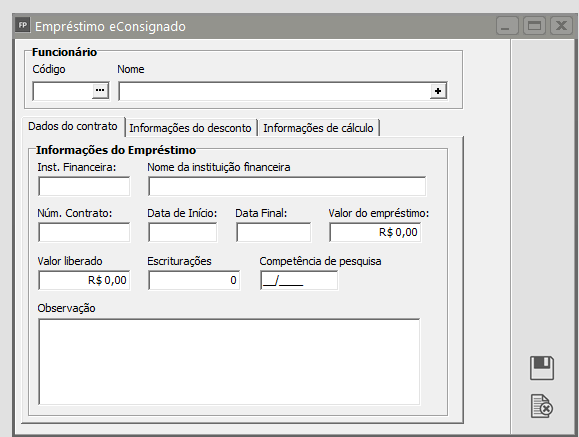The height and width of the screenshot is (437, 579).
Task: Click the Núm. Contrato field
Action: (x=84, y=232)
